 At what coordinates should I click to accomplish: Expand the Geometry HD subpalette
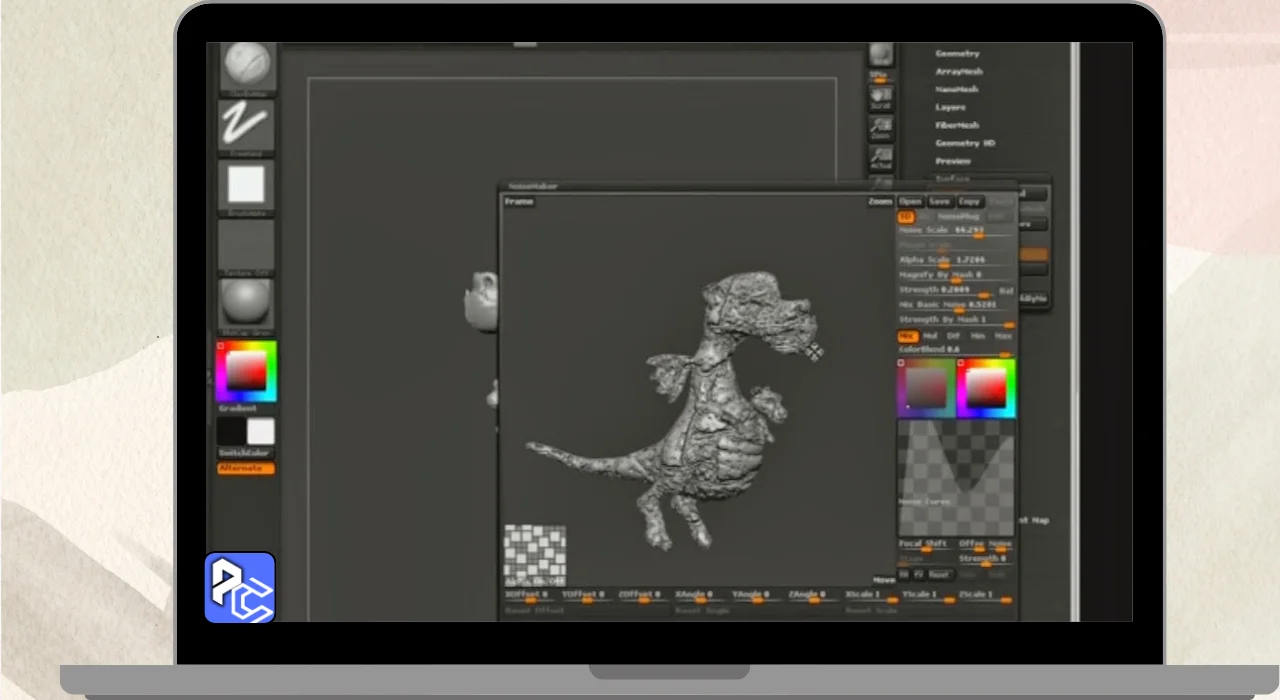point(965,143)
